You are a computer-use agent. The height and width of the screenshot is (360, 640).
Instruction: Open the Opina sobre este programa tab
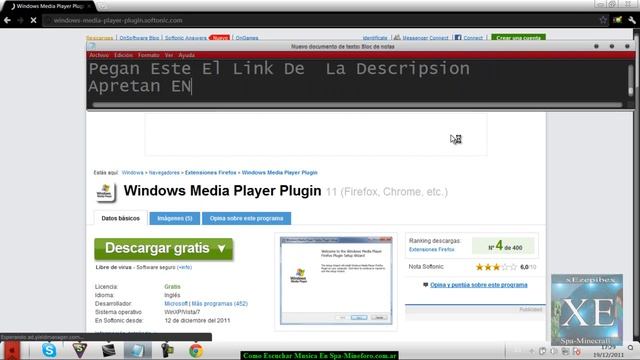(x=247, y=218)
